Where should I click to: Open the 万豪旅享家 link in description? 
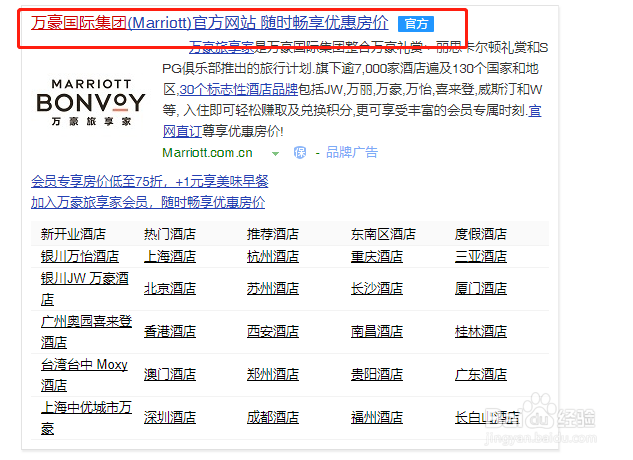pos(221,47)
